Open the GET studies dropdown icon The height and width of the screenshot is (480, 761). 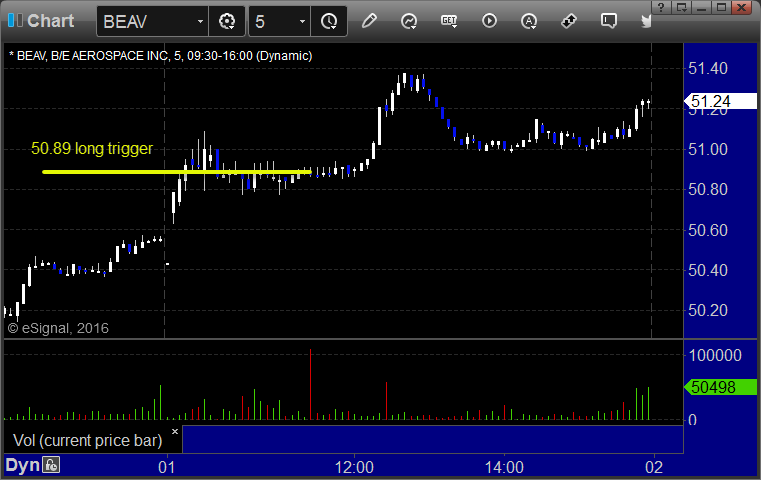pyautogui.click(x=449, y=21)
